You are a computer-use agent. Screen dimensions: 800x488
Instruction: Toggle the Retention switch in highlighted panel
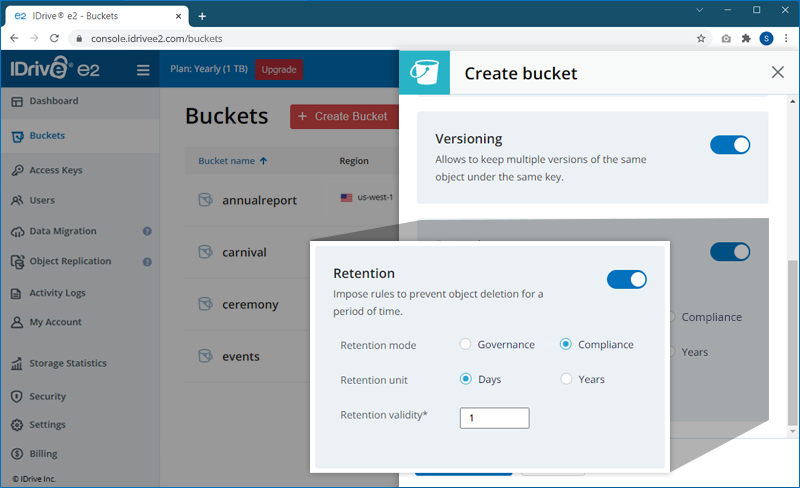[627, 279]
